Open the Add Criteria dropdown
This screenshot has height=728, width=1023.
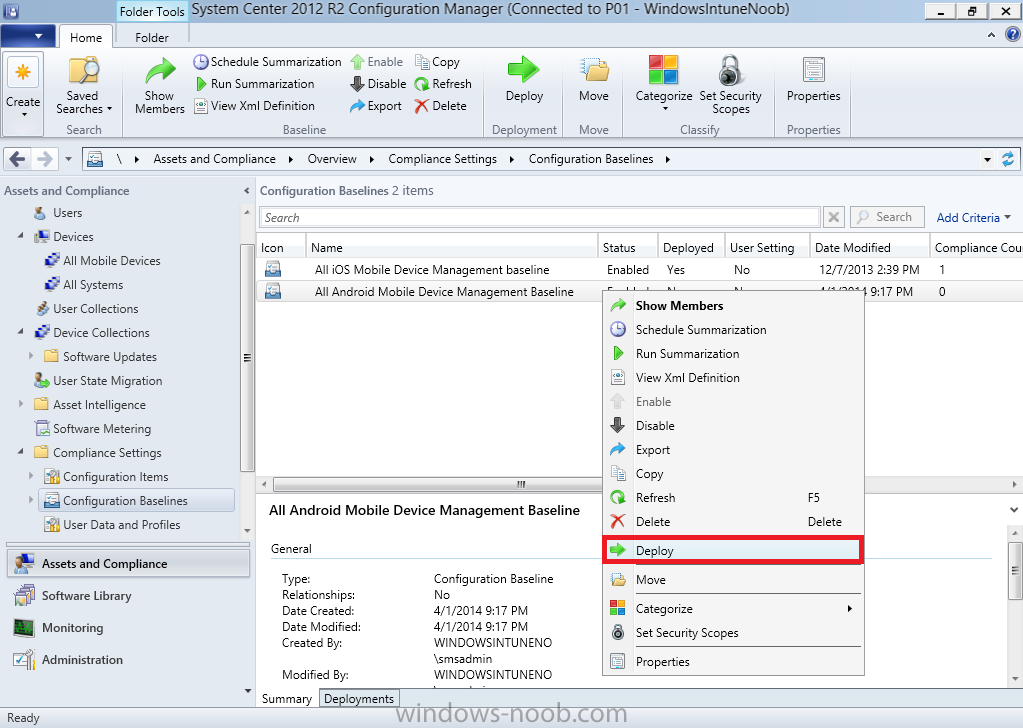(973, 217)
